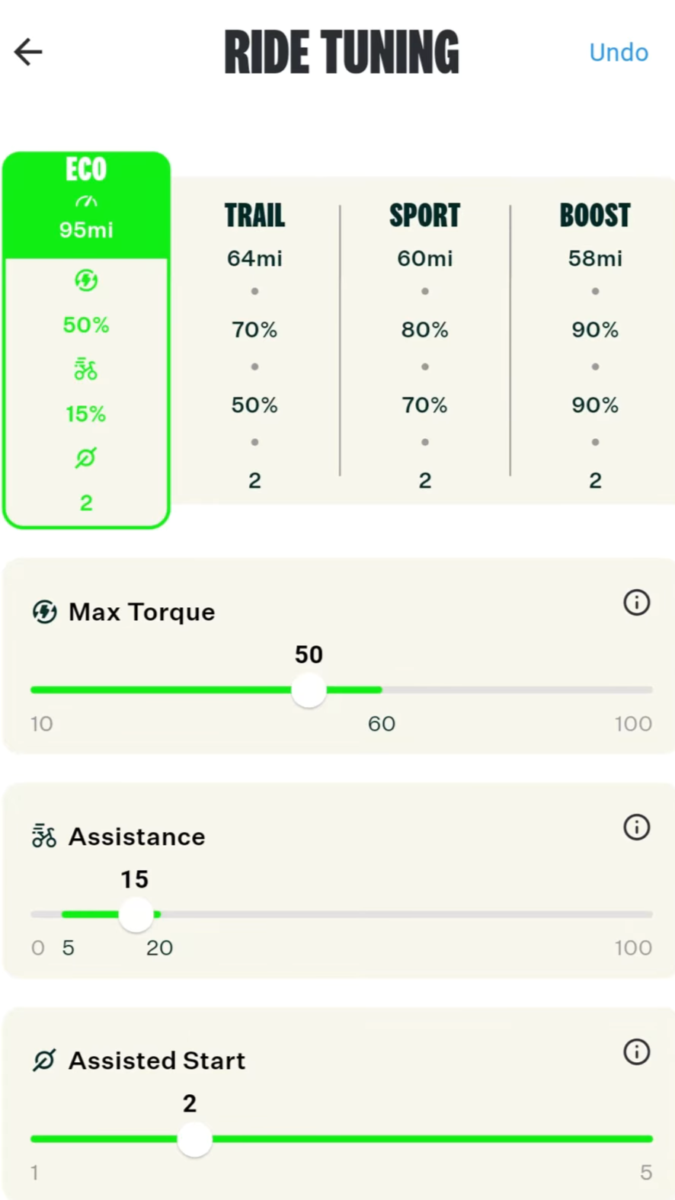Click the Assisted Start slider handle
This screenshot has width=675, height=1200.
tap(194, 1138)
